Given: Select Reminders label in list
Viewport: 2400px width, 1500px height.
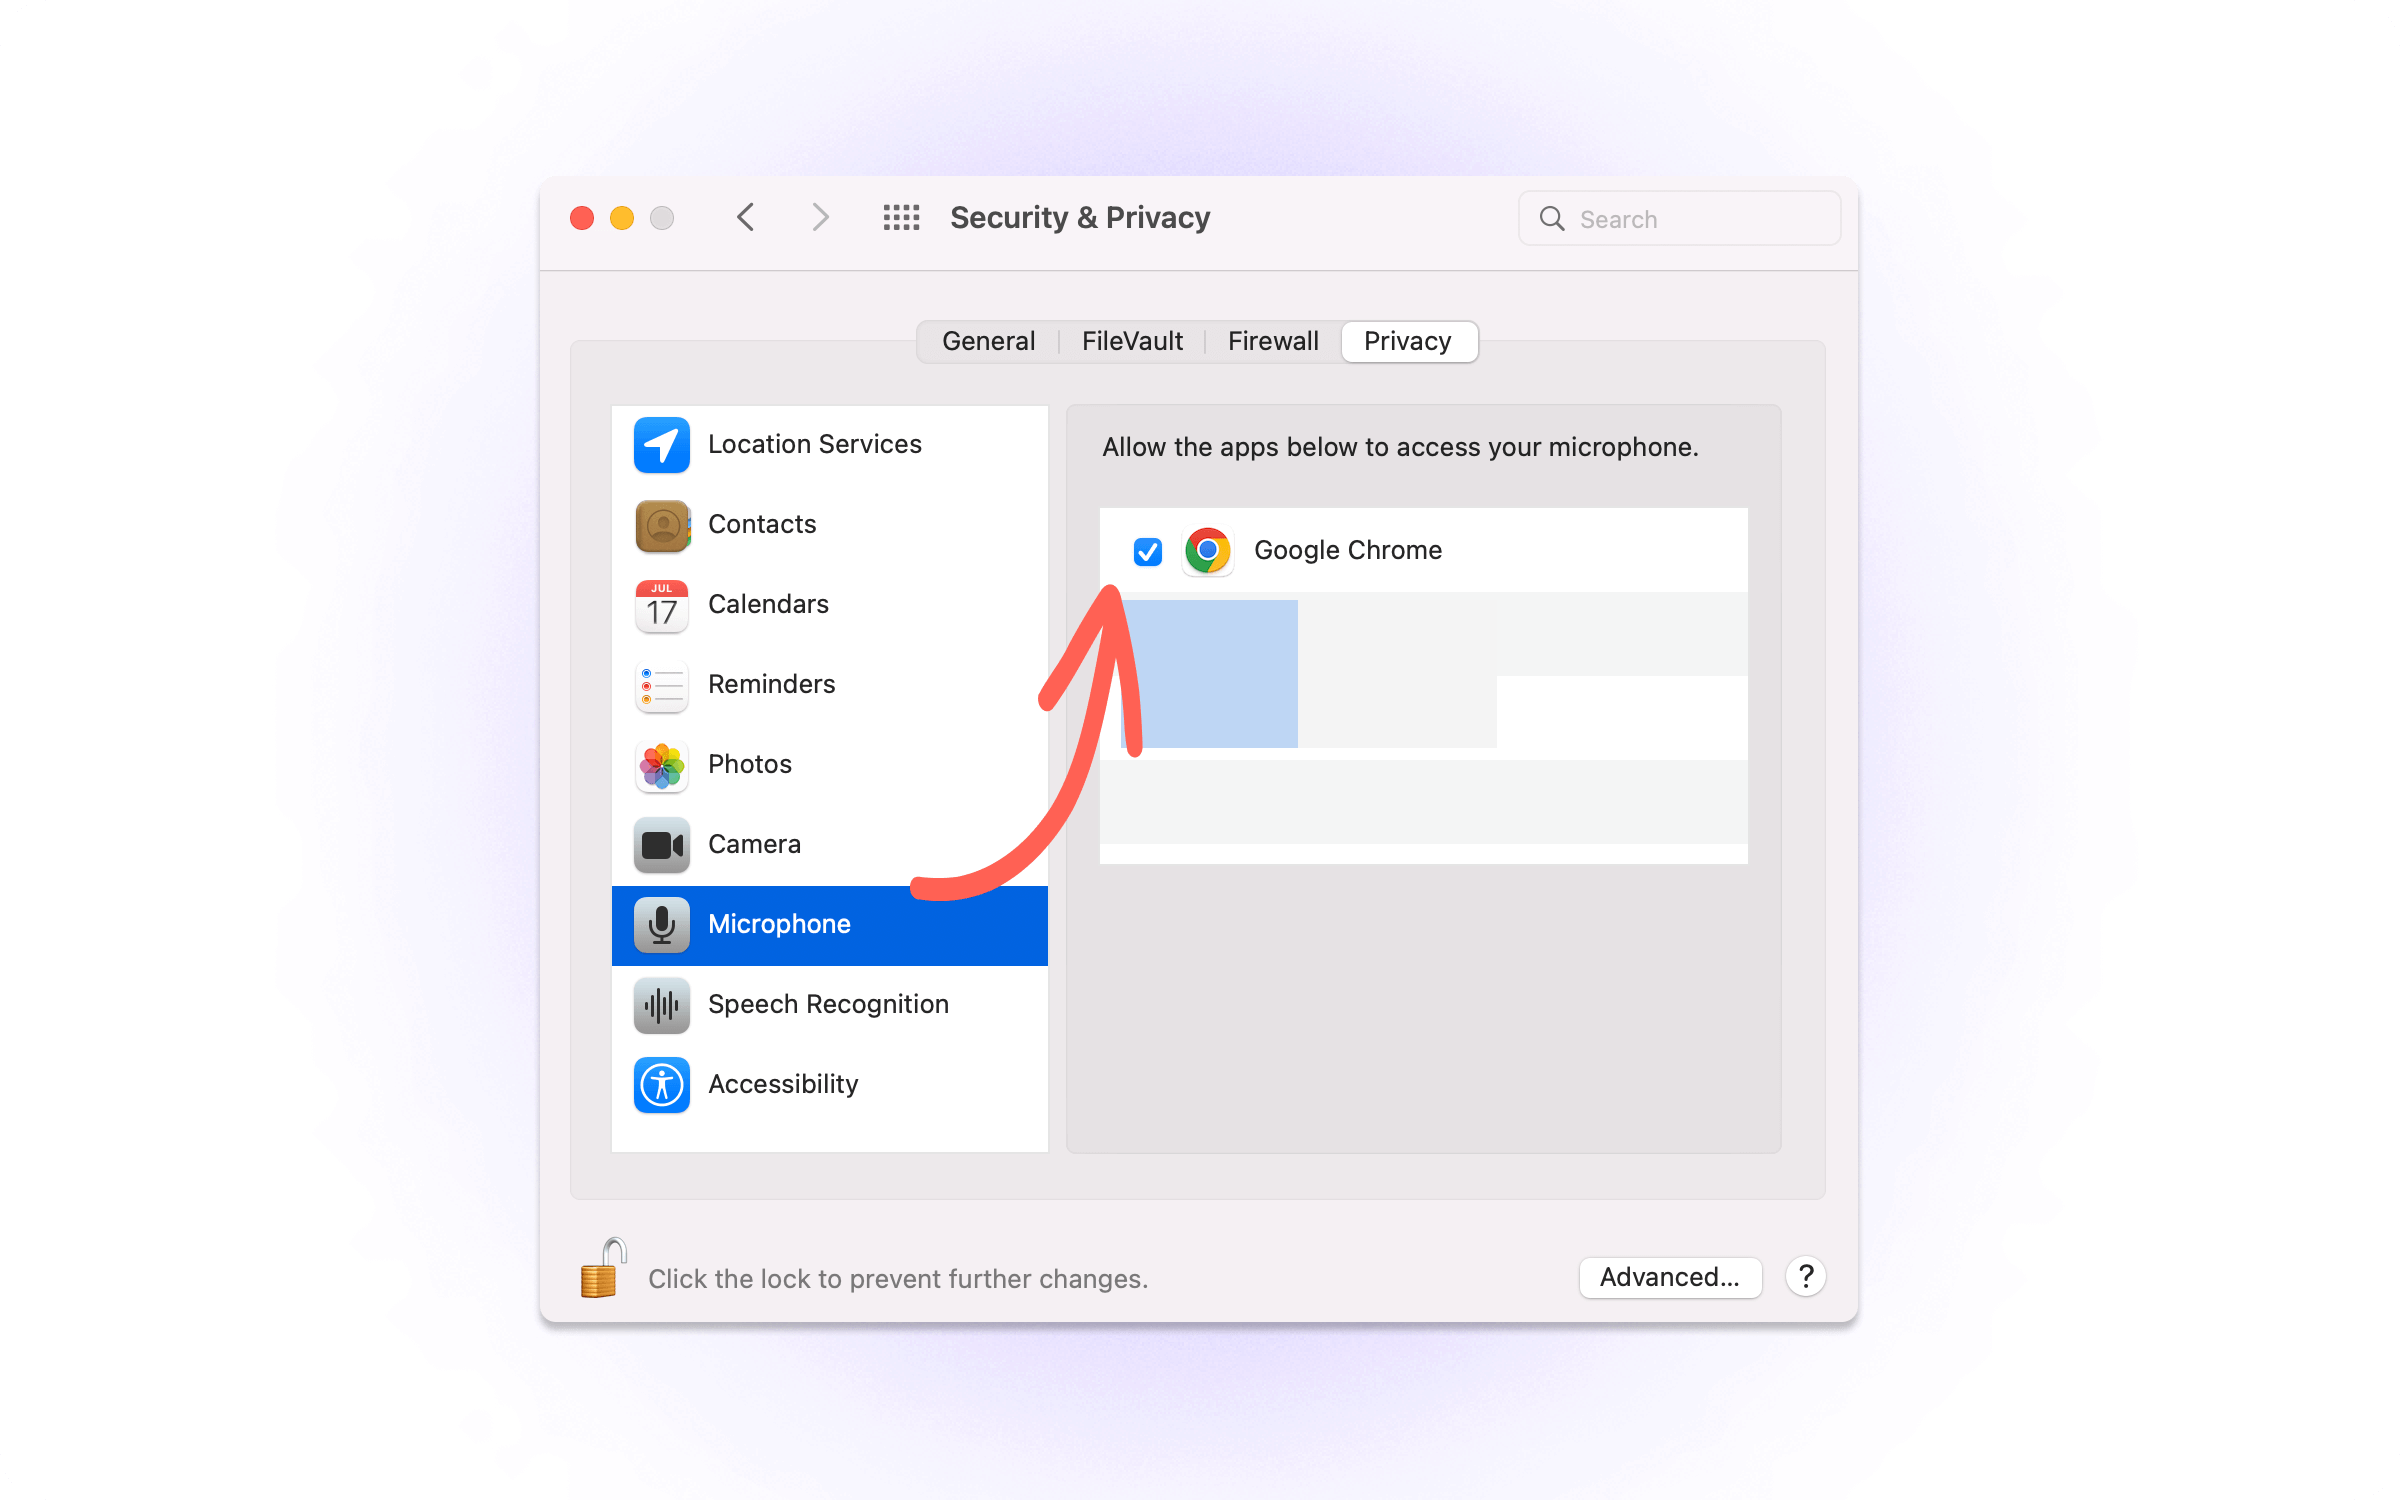Looking at the screenshot, I should point(771,684).
